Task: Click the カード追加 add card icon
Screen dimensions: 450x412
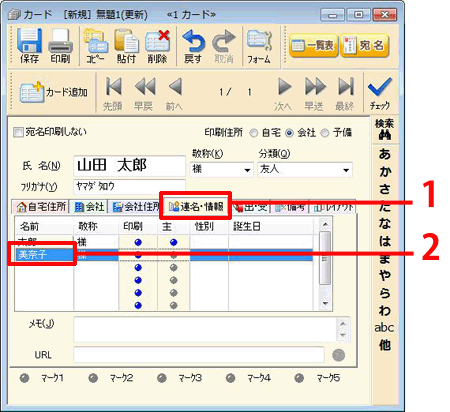Action: pyautogui.click(x=32, y=92)
